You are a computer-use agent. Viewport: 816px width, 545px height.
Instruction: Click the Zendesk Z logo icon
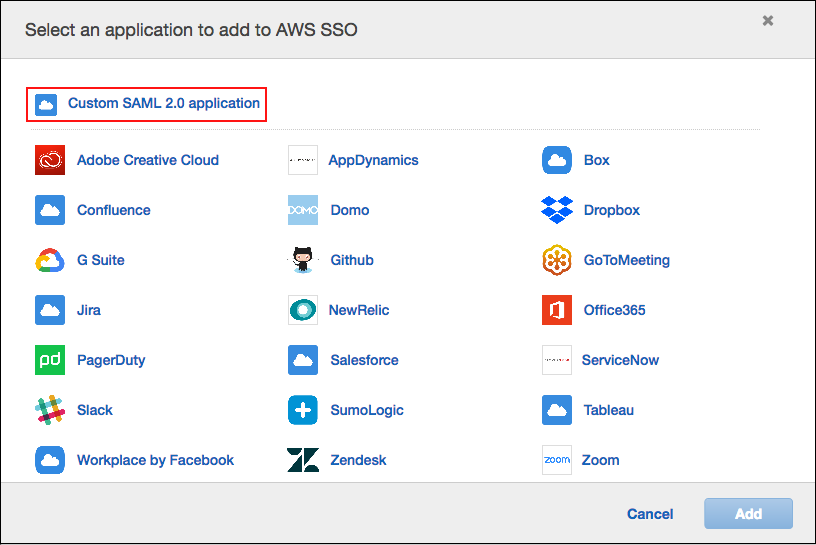tap(303, 460)
